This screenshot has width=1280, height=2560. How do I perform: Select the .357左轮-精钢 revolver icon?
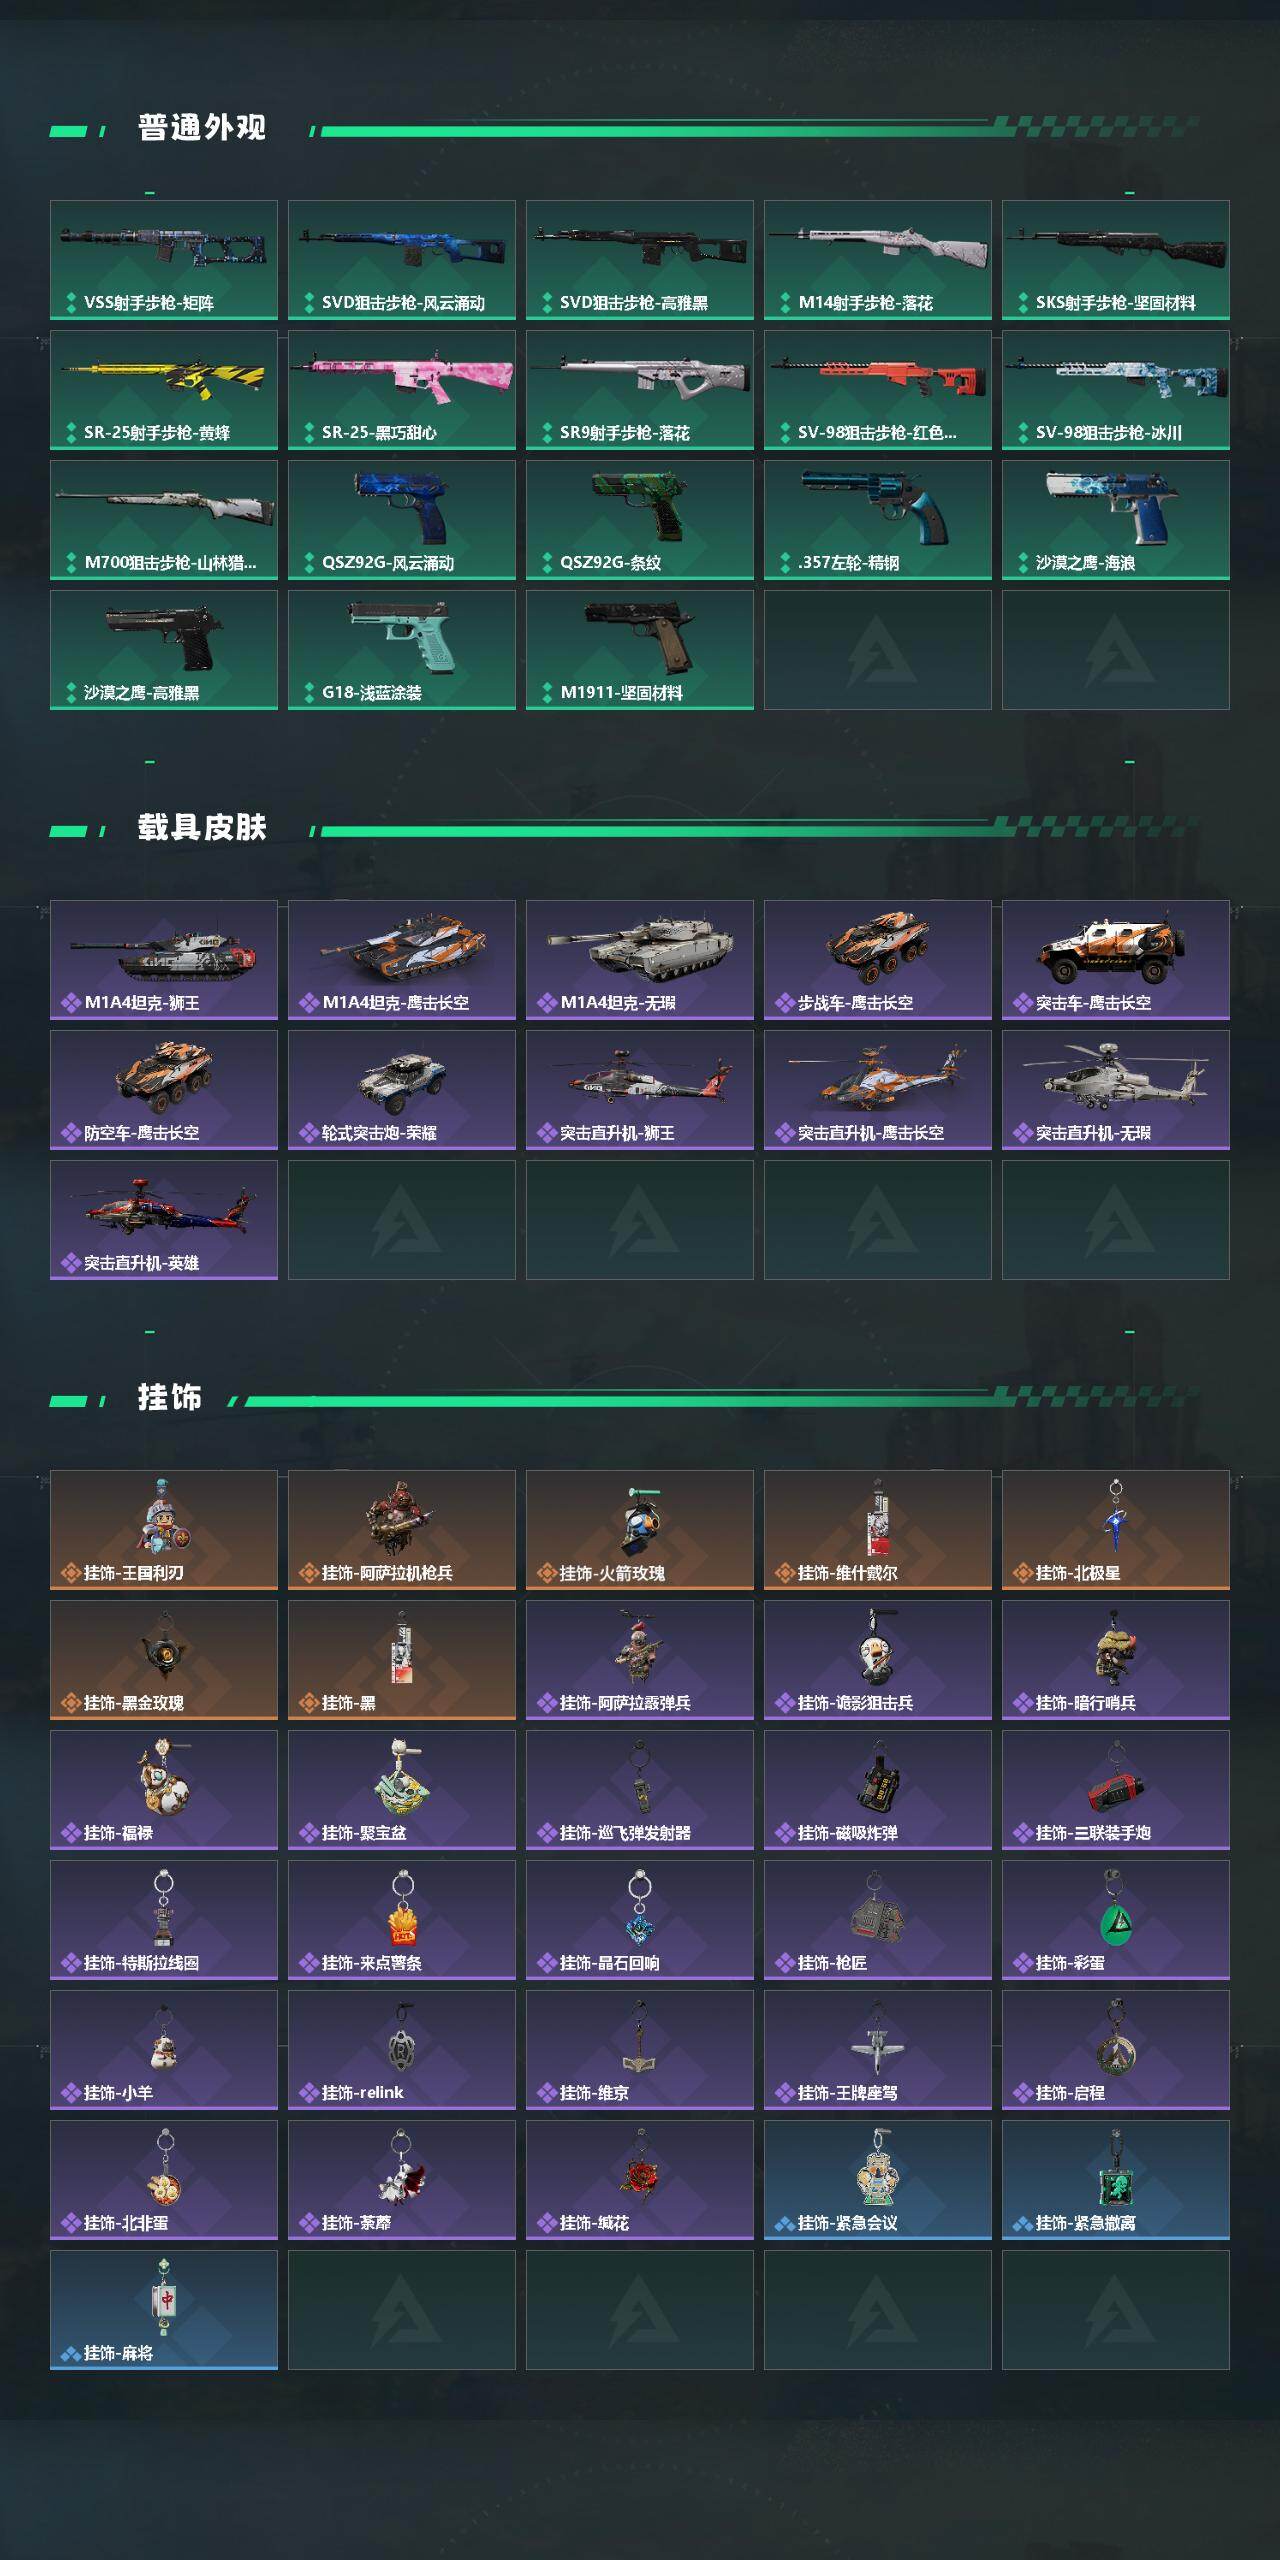(878, 520)
